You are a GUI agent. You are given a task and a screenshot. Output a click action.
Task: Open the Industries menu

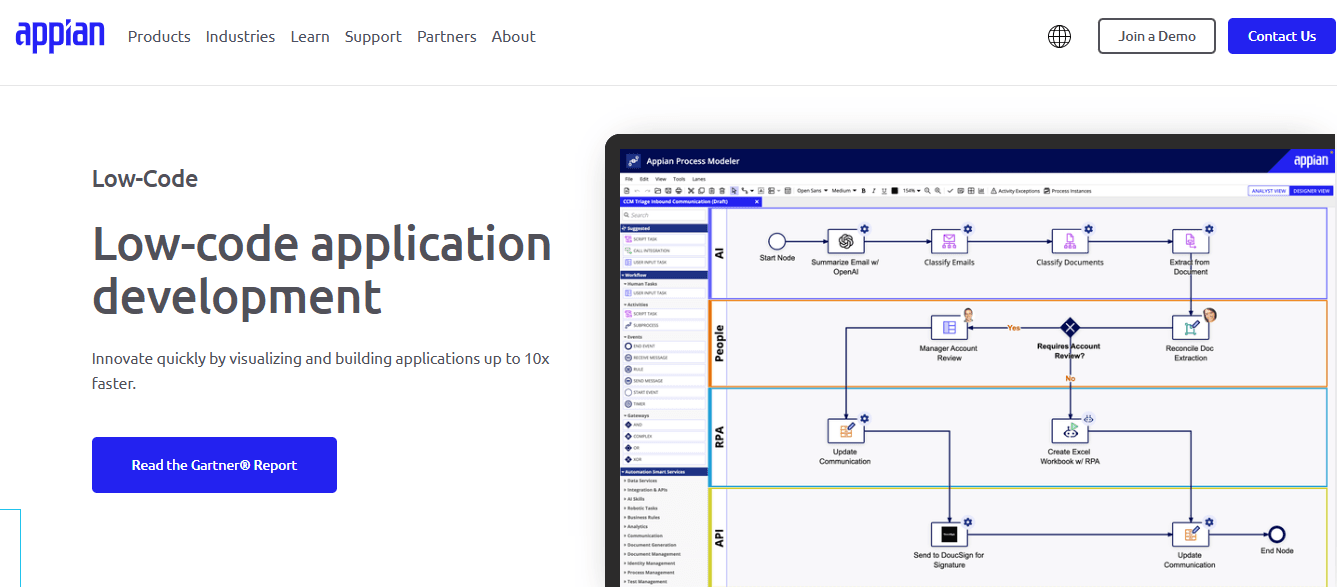click(x=240, y=36)
